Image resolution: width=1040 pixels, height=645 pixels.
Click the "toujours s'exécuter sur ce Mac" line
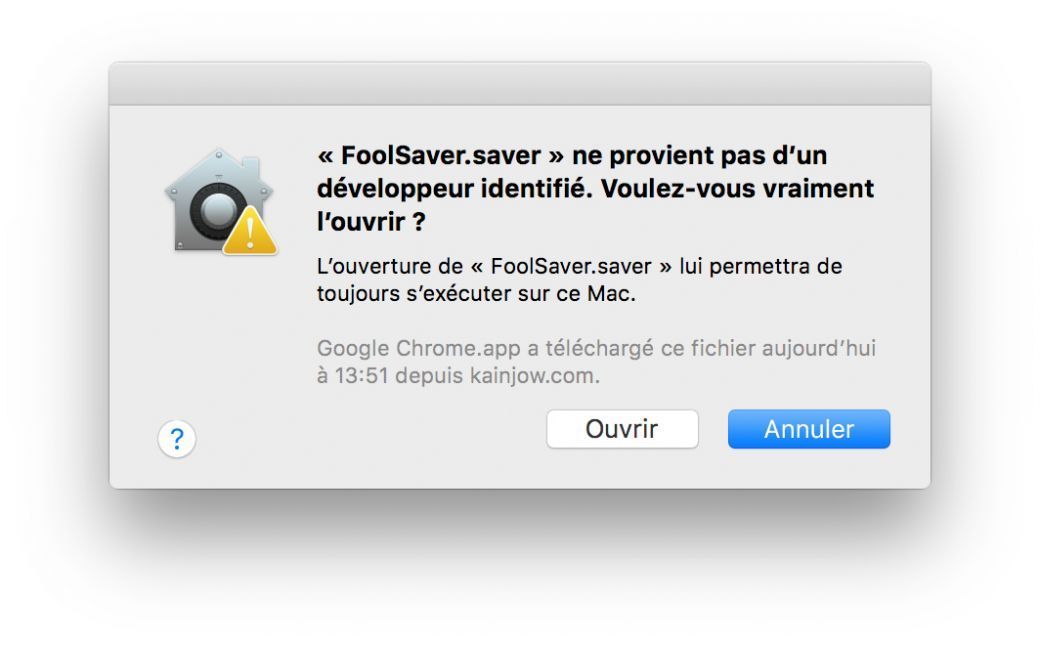tap(476, 296)
